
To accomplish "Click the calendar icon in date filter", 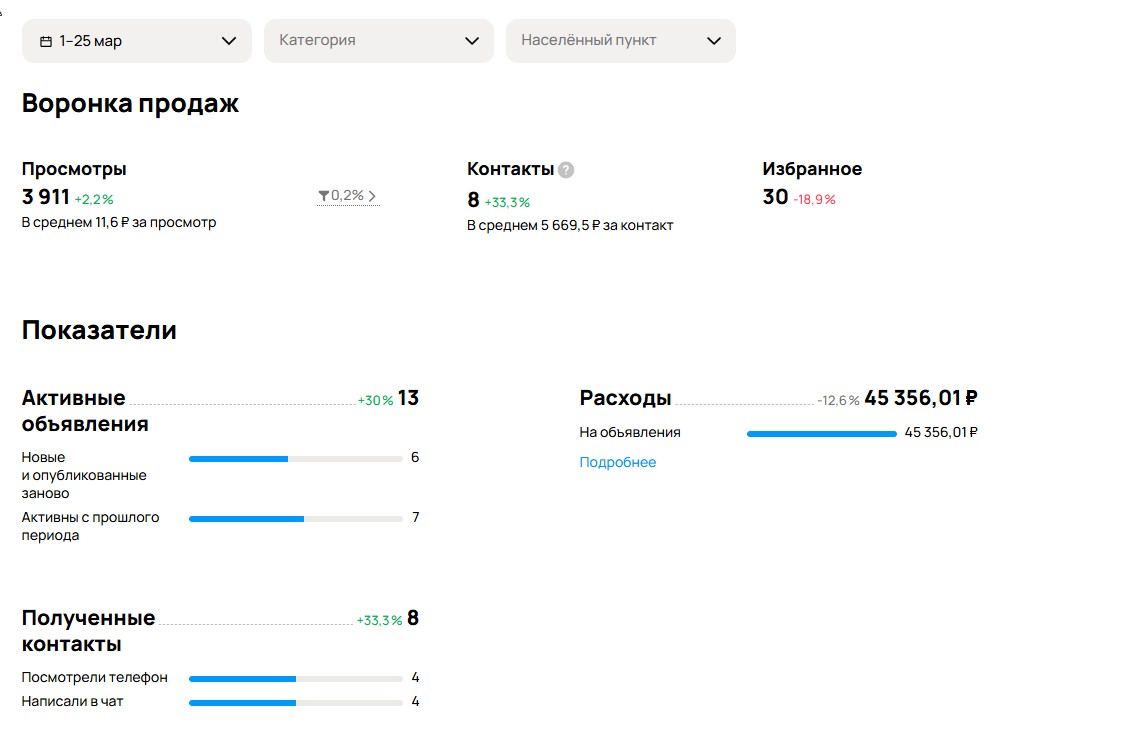I will pos(46,41).
